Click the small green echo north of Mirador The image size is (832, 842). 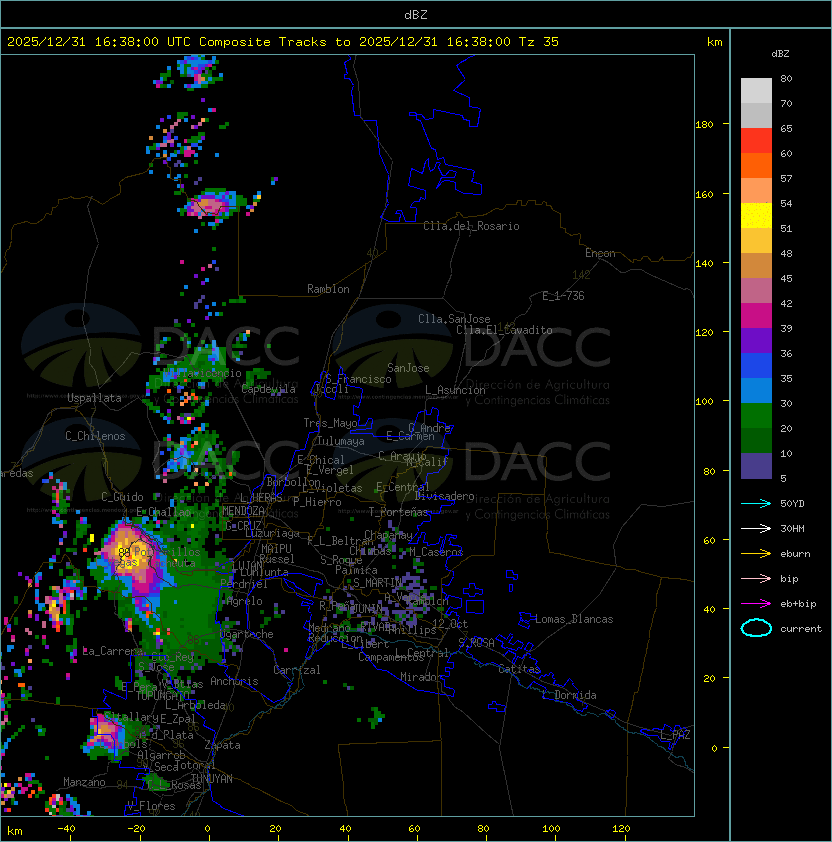click(x=377, y=717)
